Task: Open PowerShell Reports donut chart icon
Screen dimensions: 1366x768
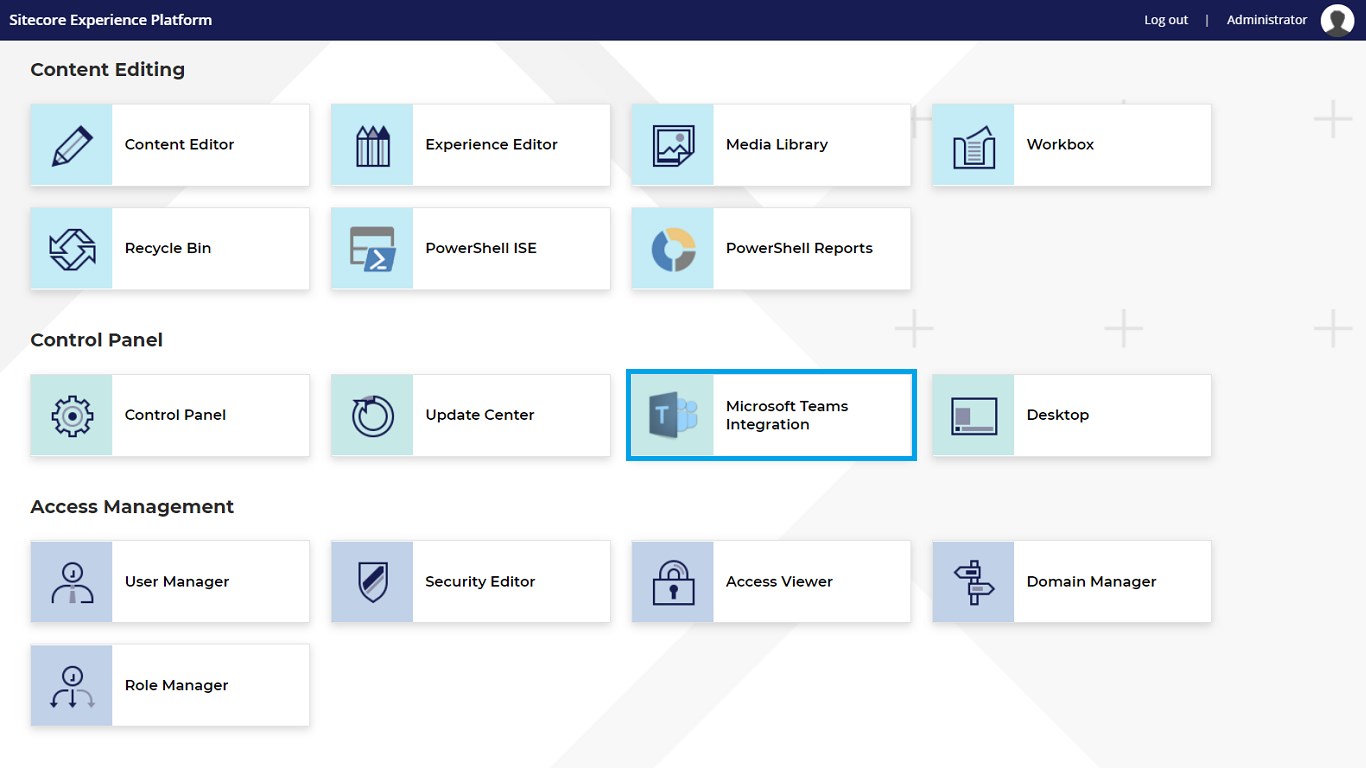Action: (x=673, y=249)
